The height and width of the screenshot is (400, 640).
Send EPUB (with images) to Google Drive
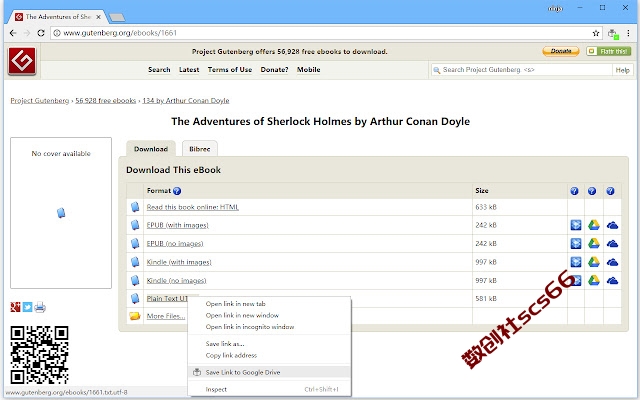click(x=593, y=225)
